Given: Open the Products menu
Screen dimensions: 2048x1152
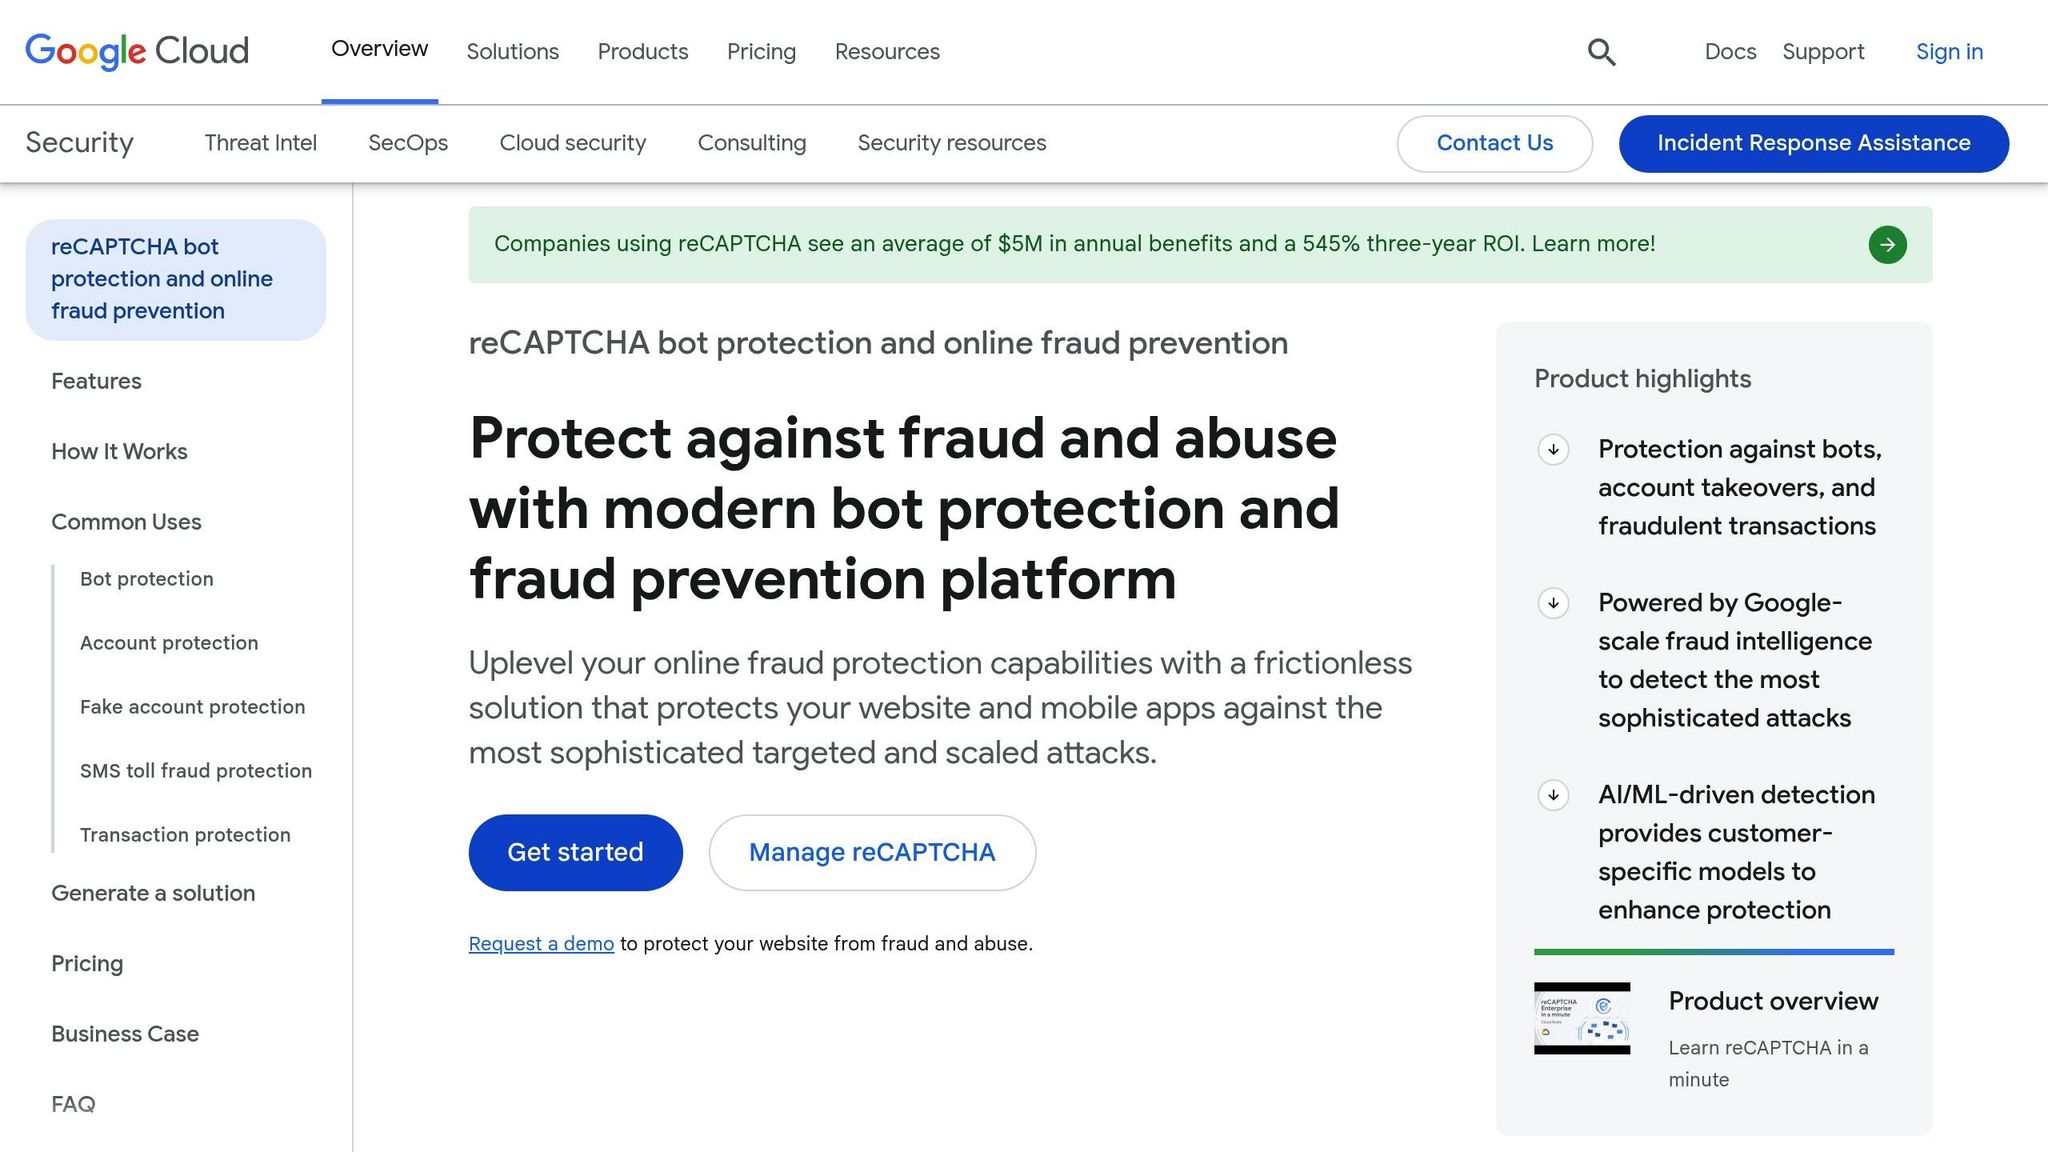Looking at the screenshot, I should (643, 52).
